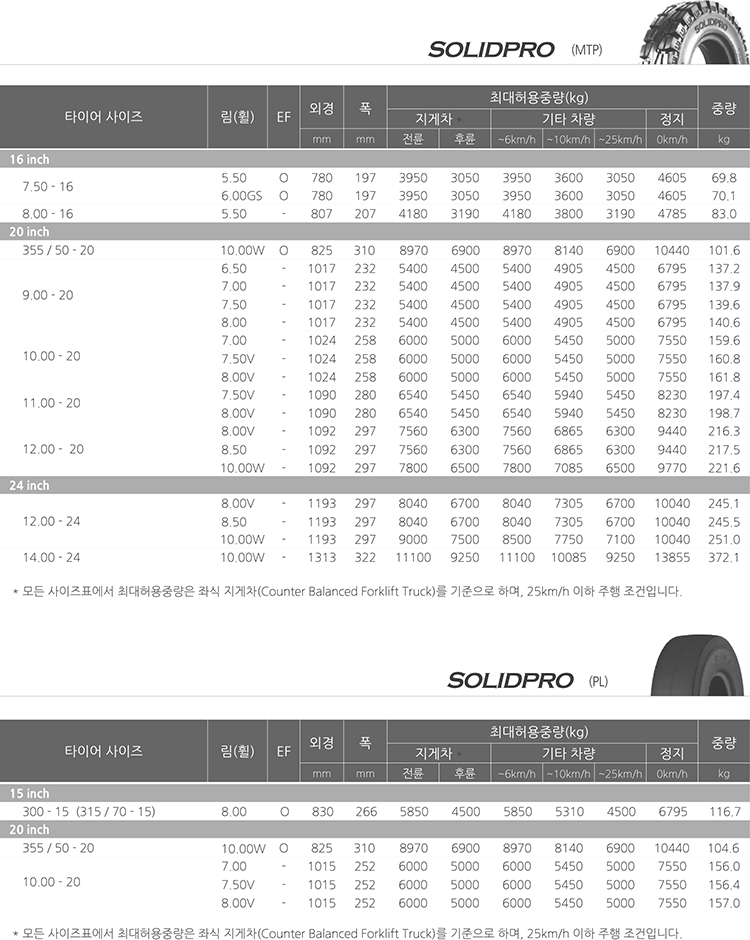750x940 pixels.
Task: Click the '~25km/h' column header in MTP table
Action: pos(621,139)
